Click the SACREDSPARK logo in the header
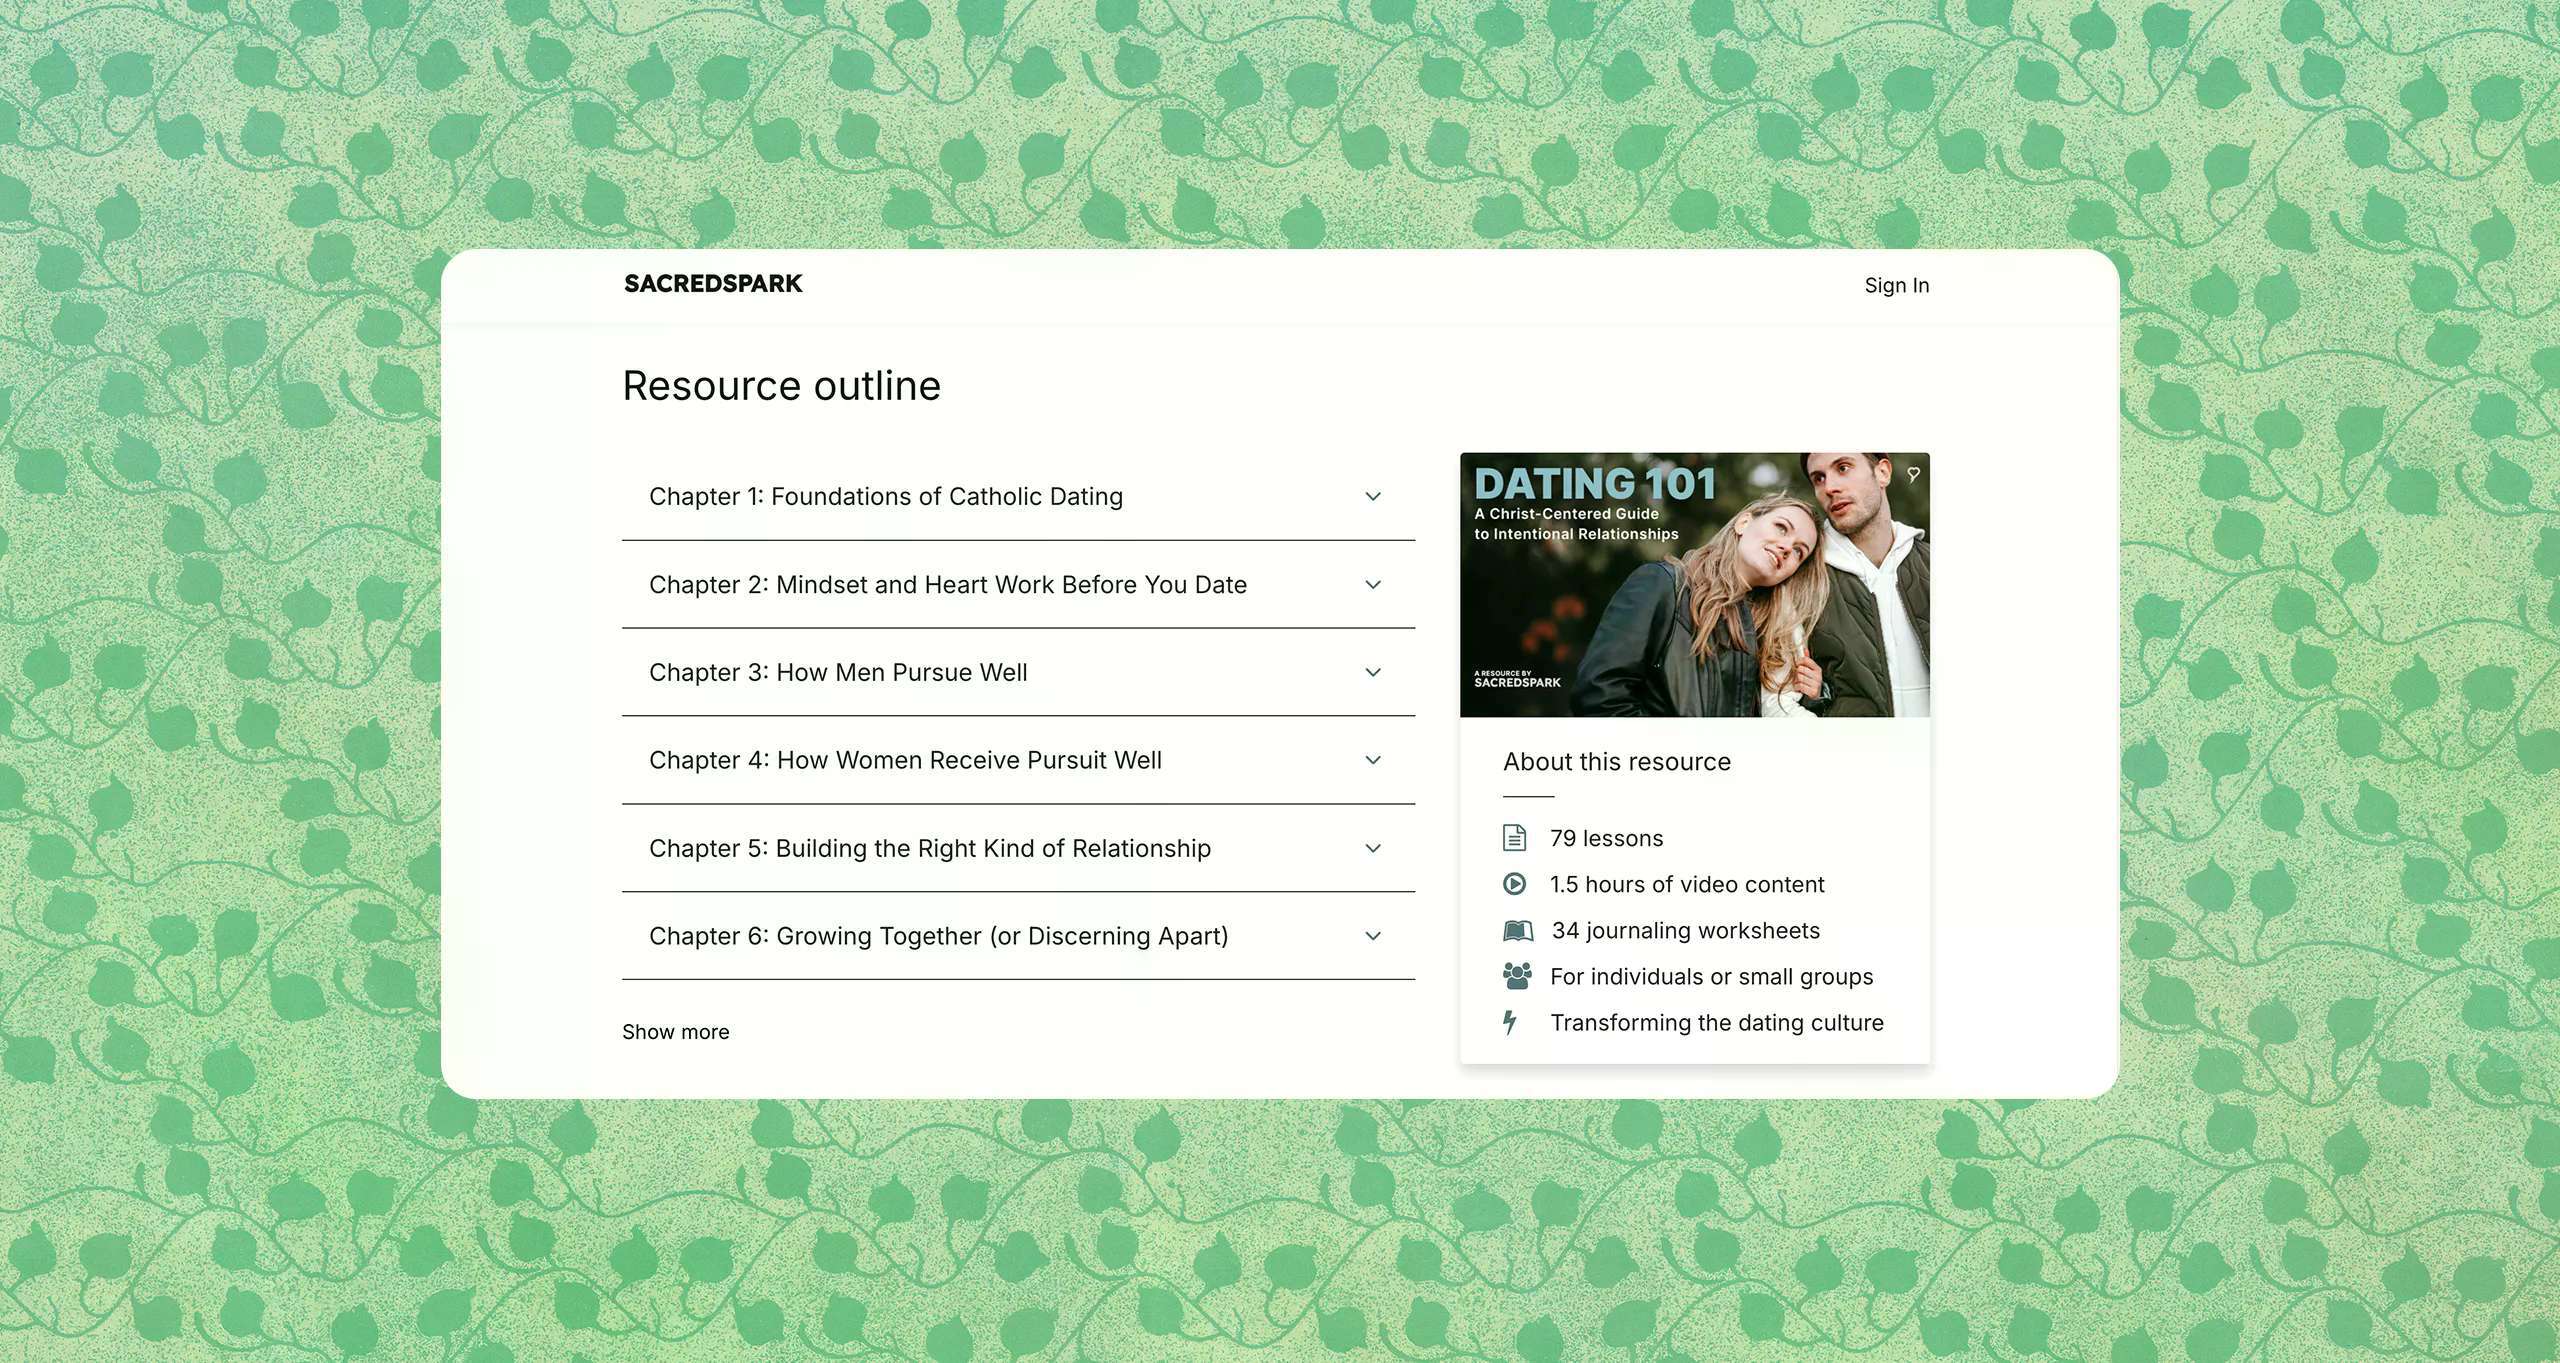 (713, 284)
